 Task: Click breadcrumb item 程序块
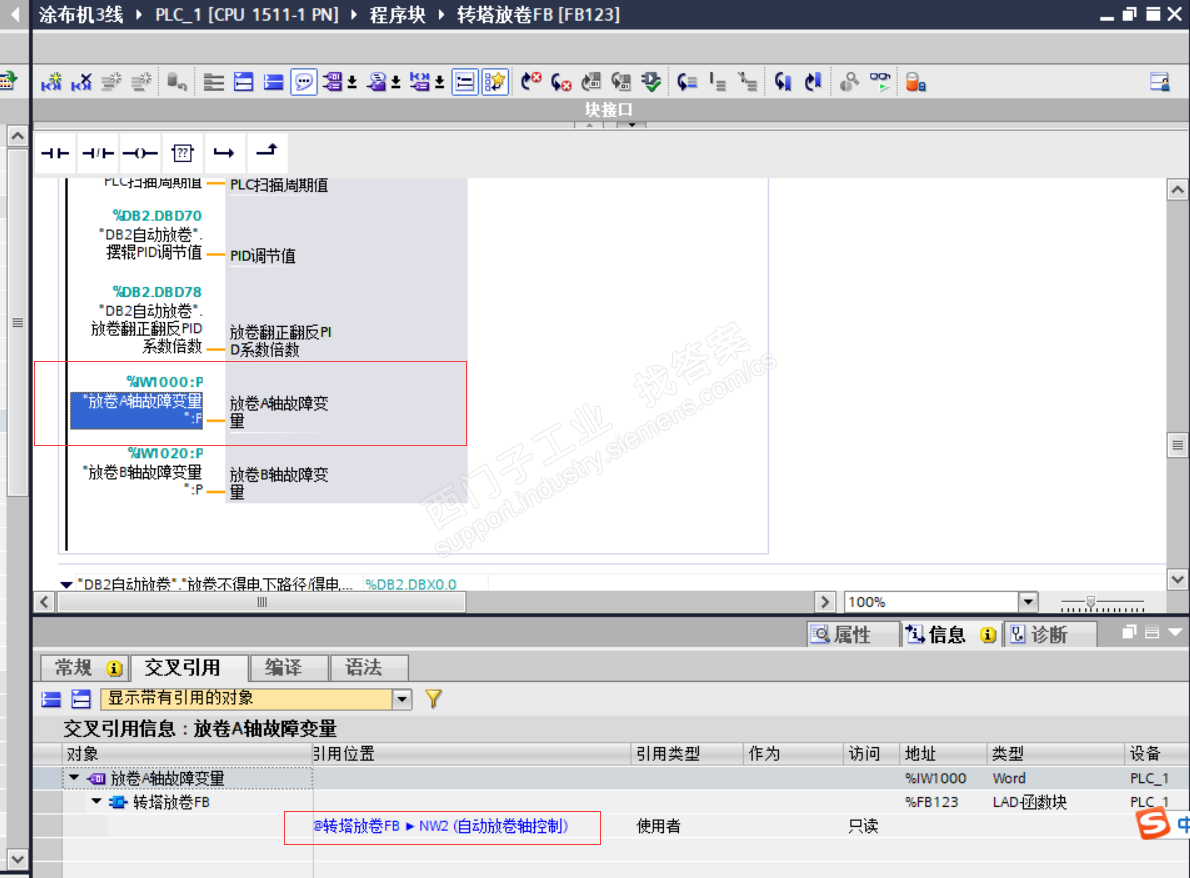[397, 14]
